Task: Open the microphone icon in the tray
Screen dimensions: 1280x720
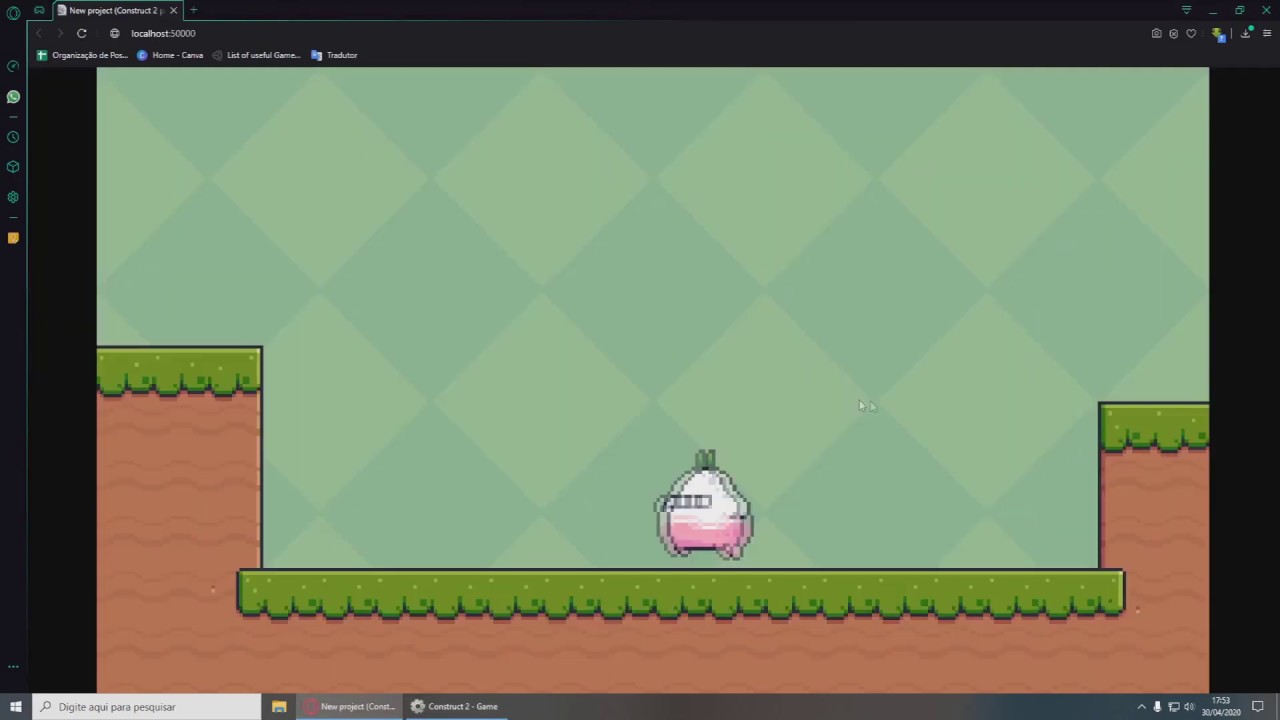Action: click(x=1157, y=706)
